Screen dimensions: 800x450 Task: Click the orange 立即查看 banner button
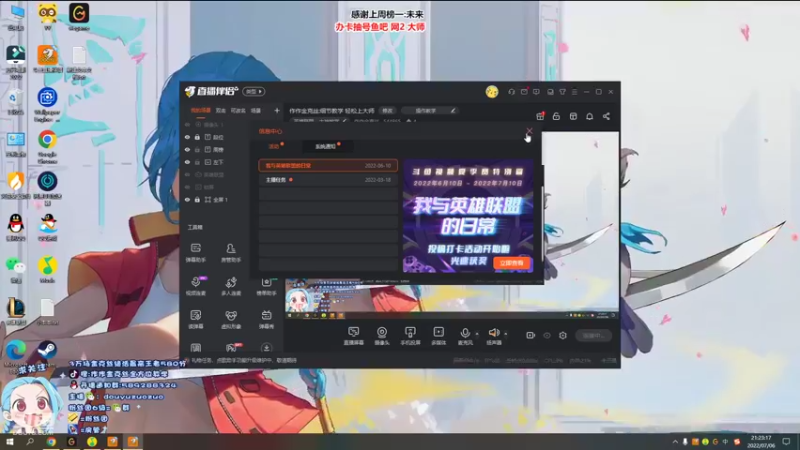coord(512,263)
